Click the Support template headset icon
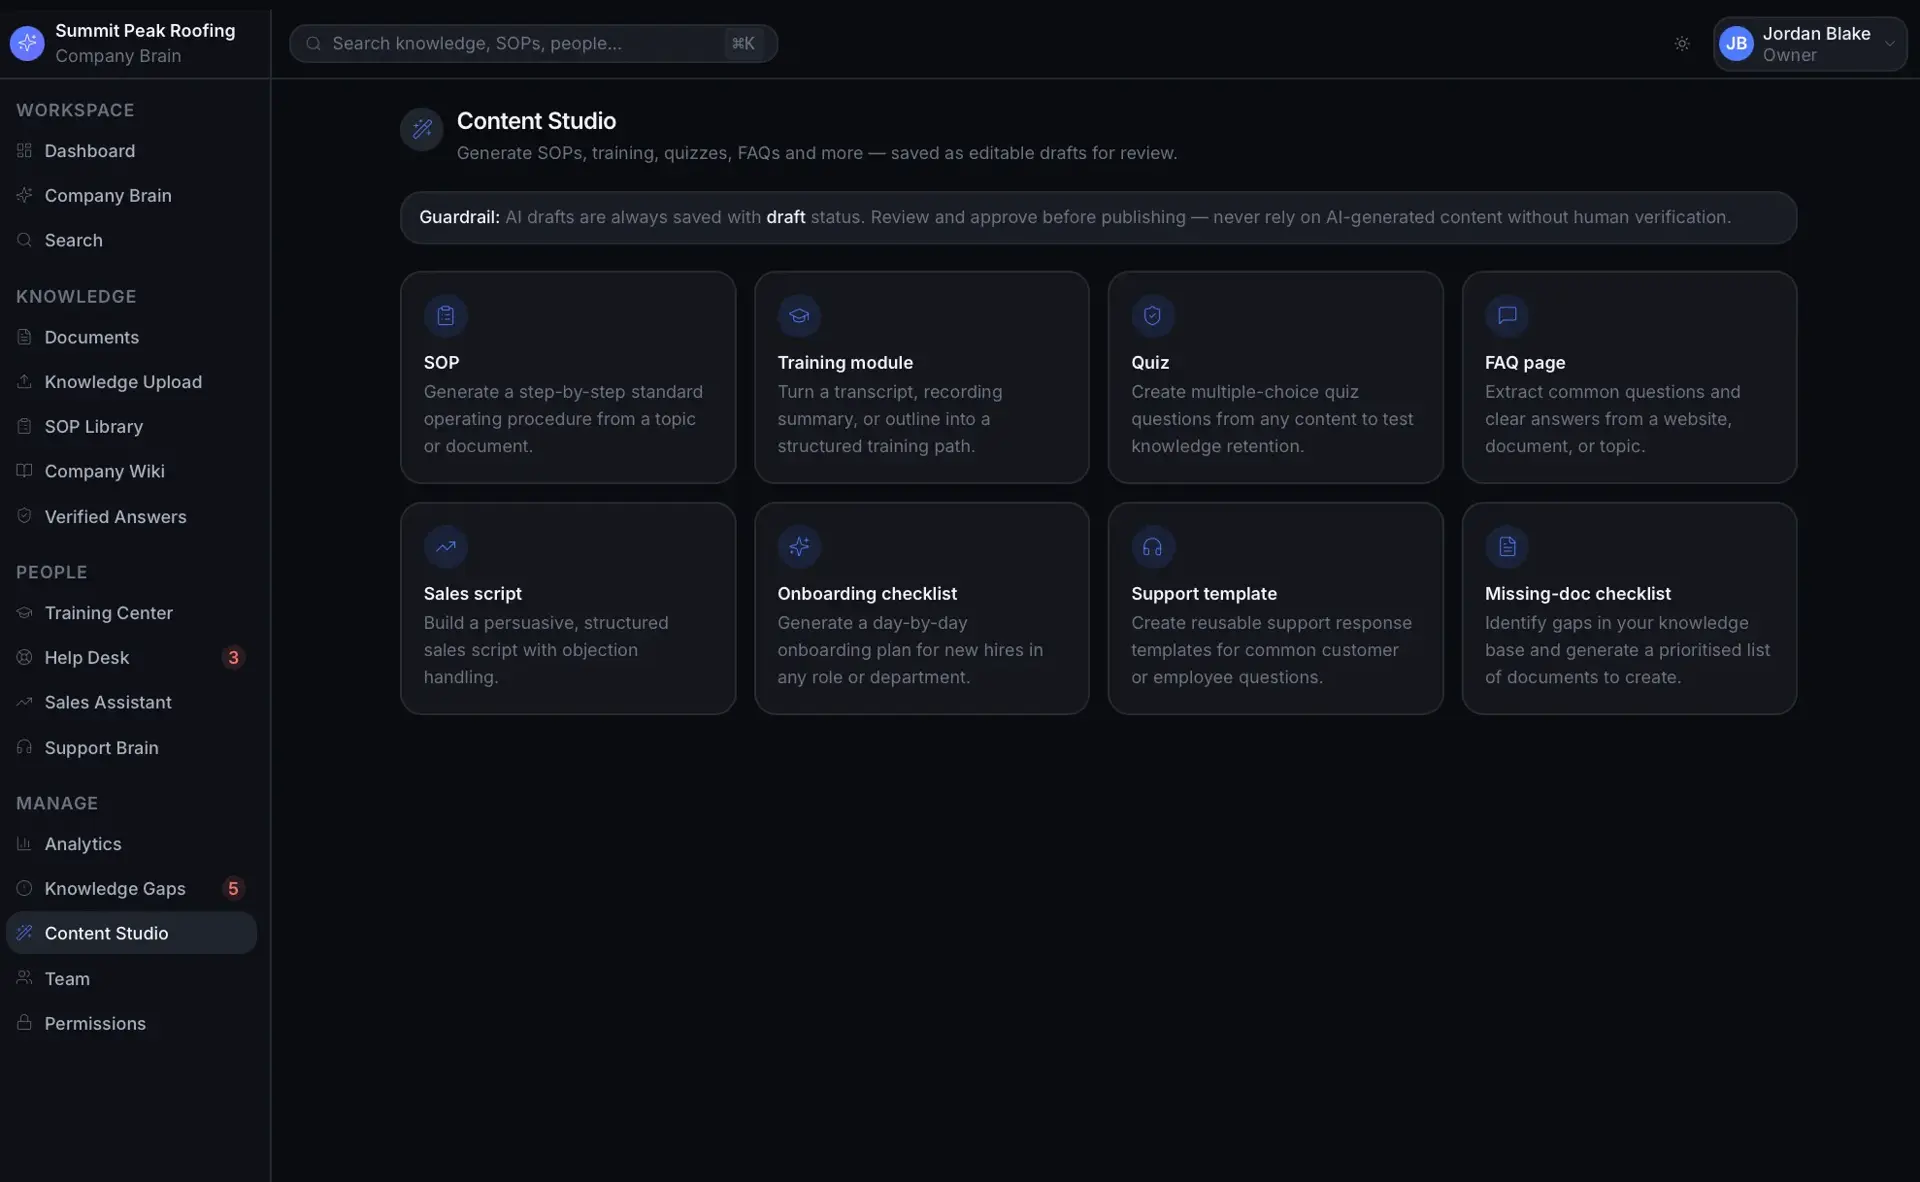Image resolution: width=1920 pixels, height=1182 pixels. point(1152,547)
